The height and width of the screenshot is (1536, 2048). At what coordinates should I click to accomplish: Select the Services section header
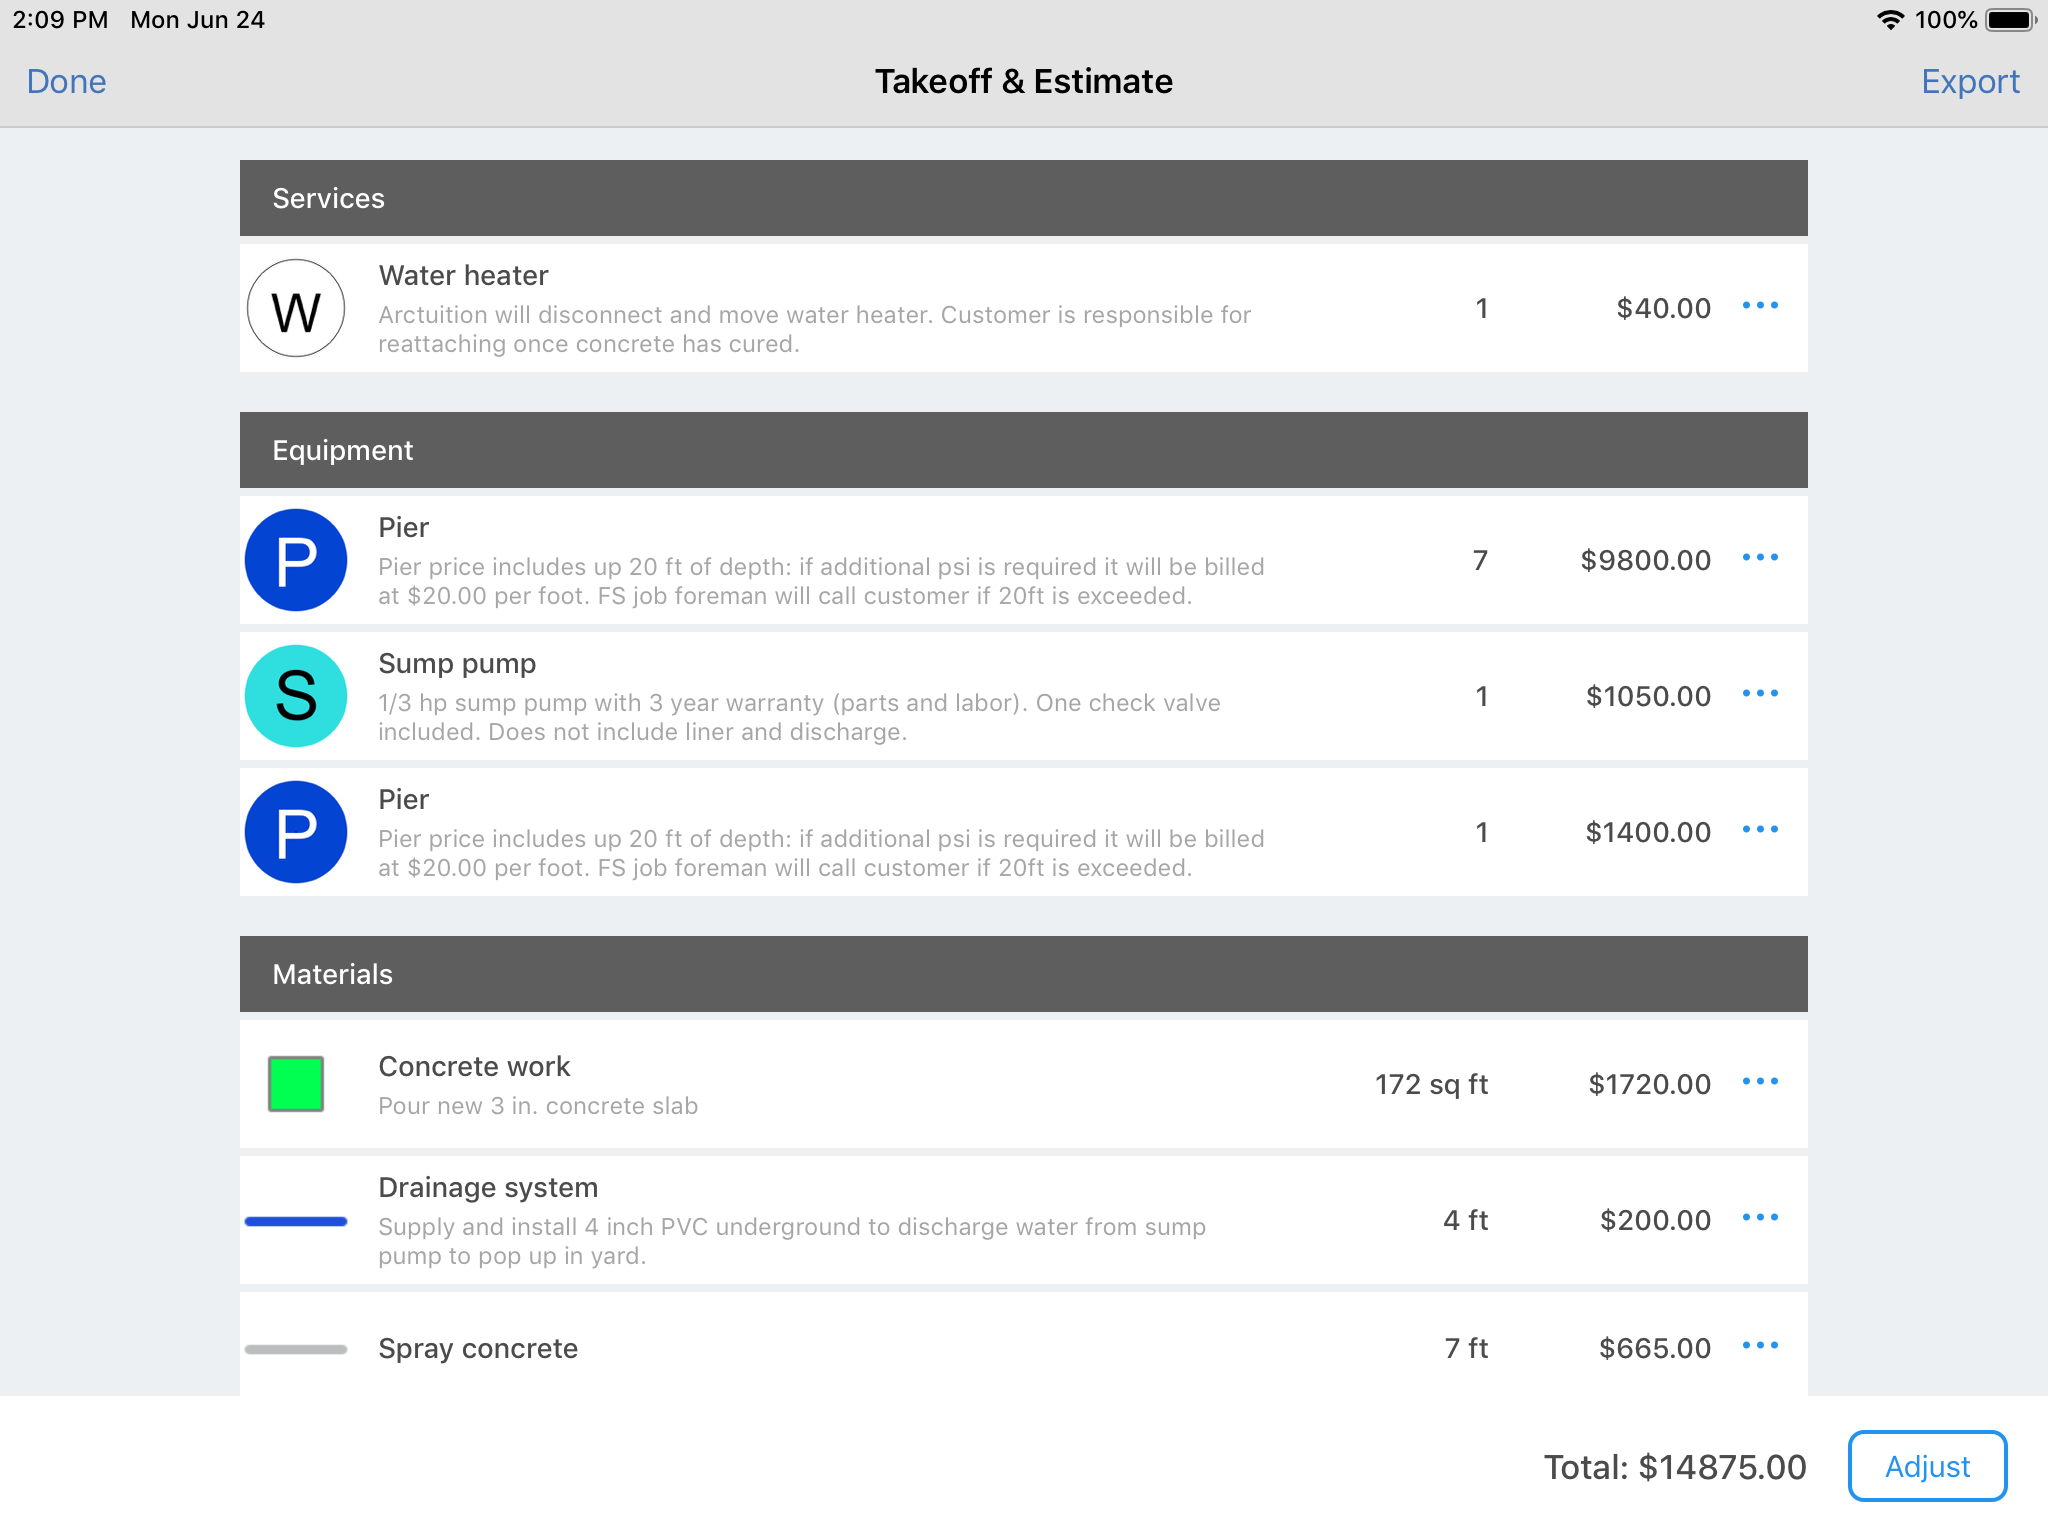point(1023,198)
